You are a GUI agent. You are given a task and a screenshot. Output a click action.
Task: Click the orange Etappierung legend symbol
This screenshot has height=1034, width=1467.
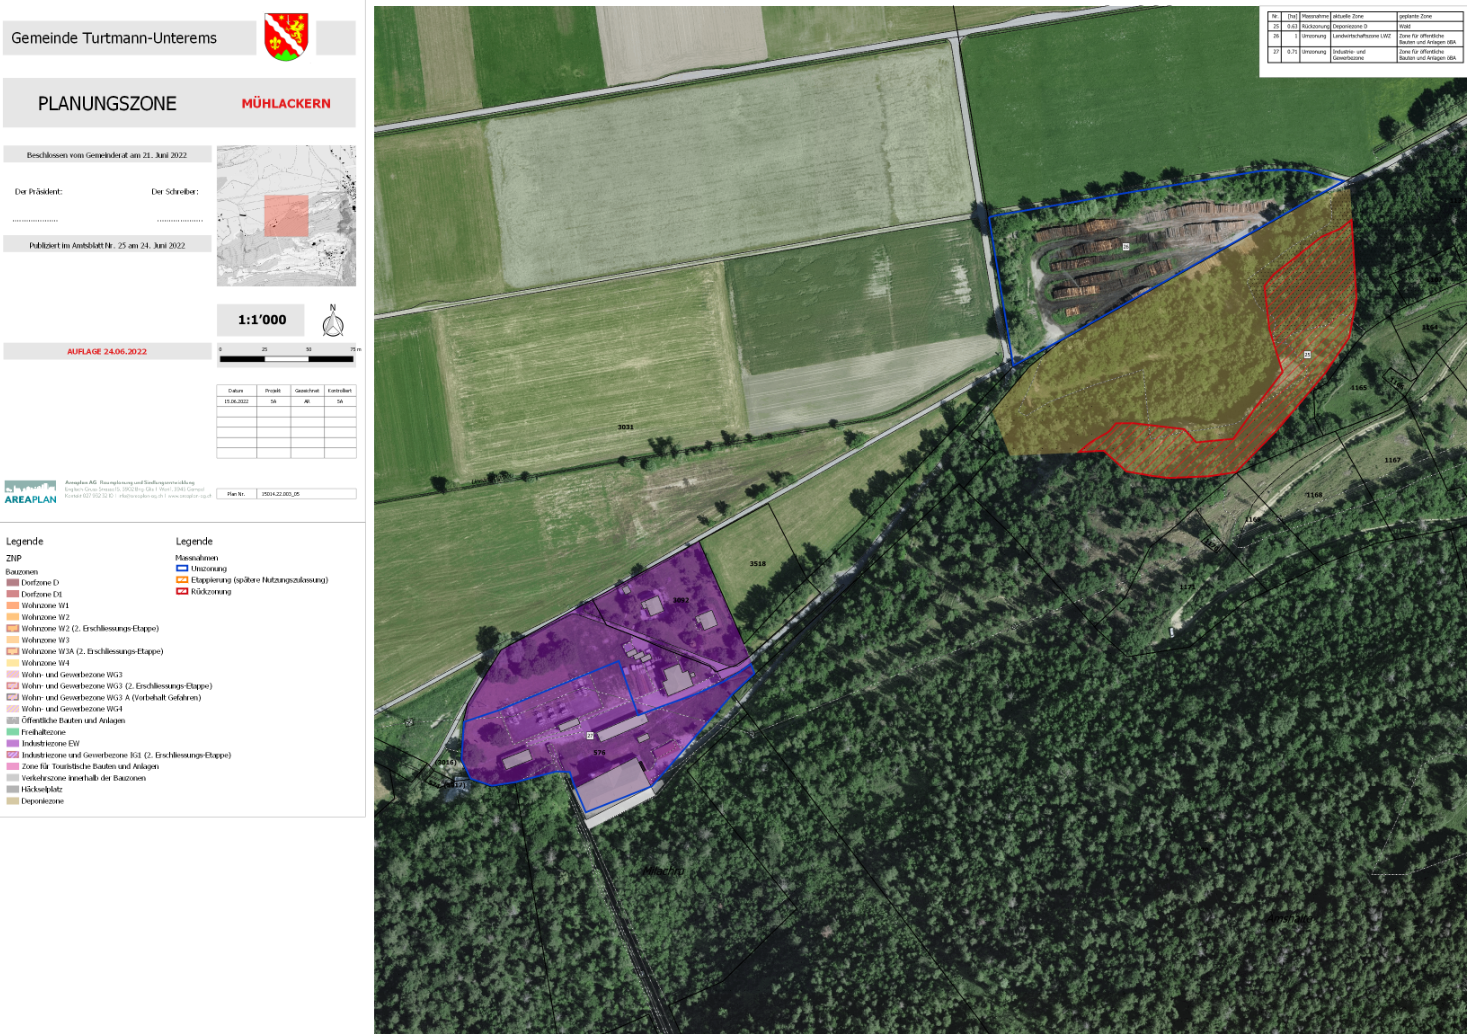click(x=182, y=580)
